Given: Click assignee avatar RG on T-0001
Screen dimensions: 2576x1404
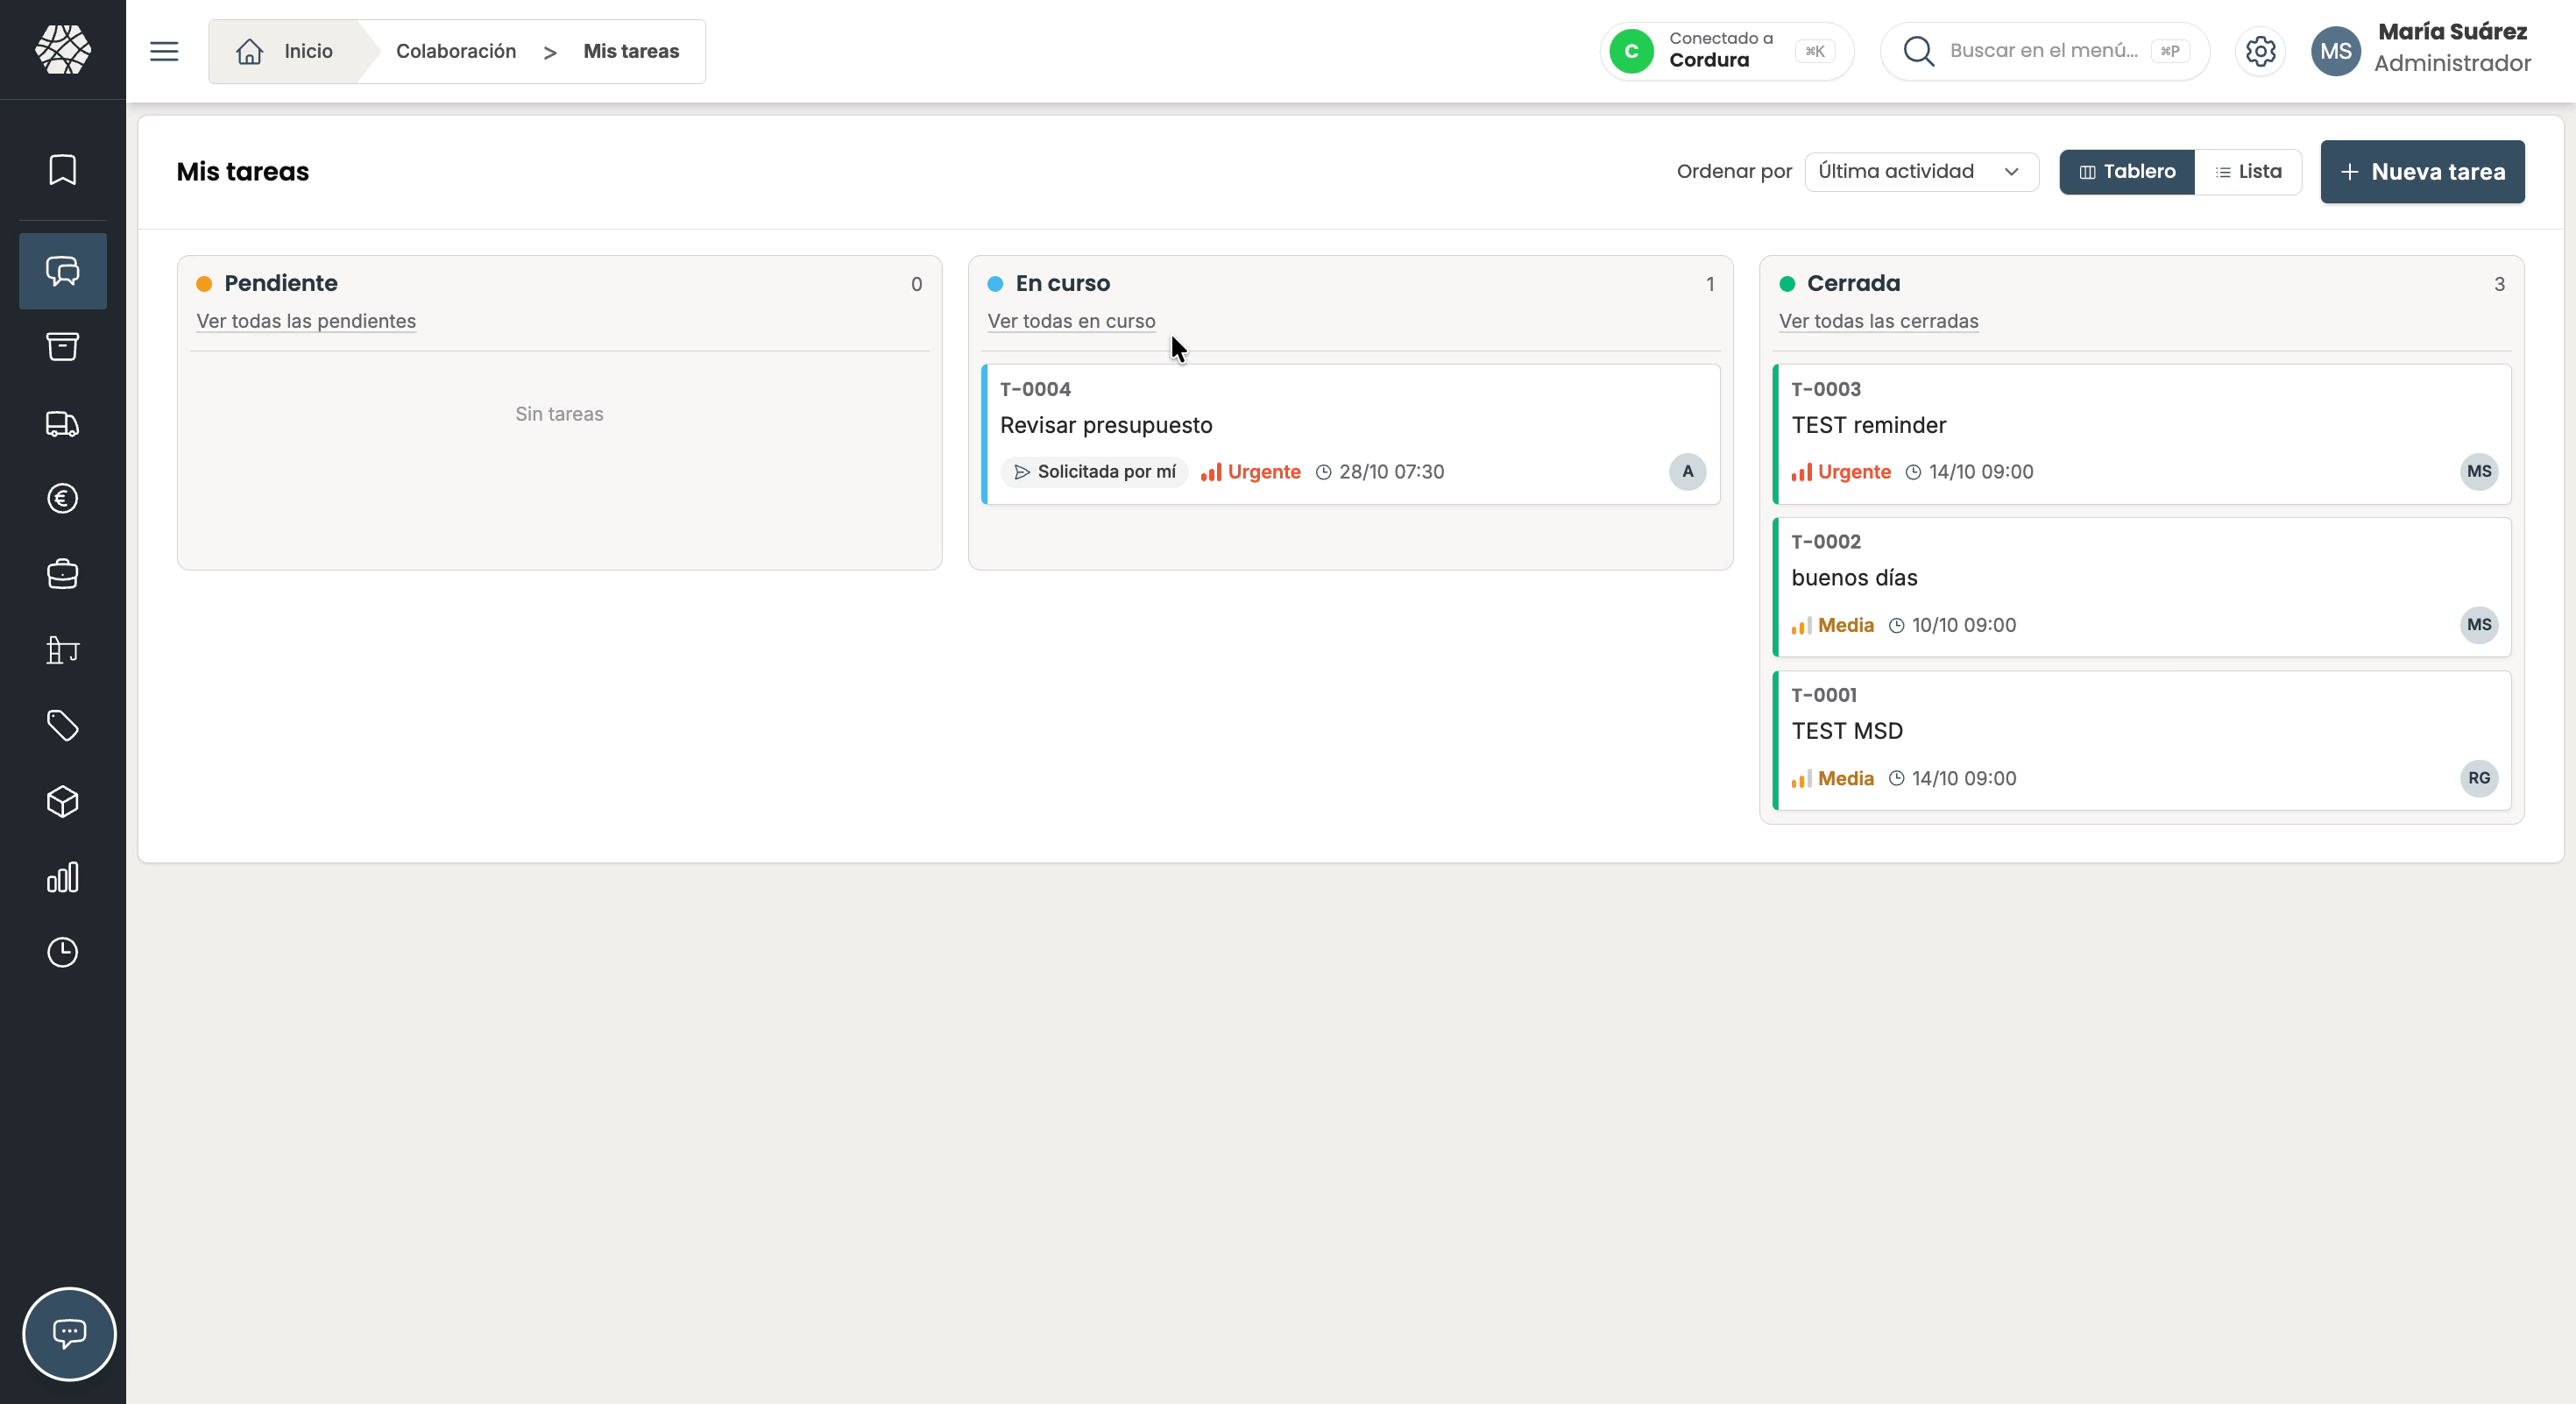Looking at the screenshot, I should 2478,778.
